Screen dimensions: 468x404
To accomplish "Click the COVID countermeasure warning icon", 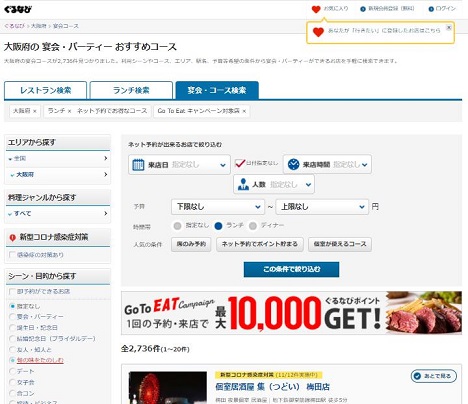I will (x=13, y=237).
